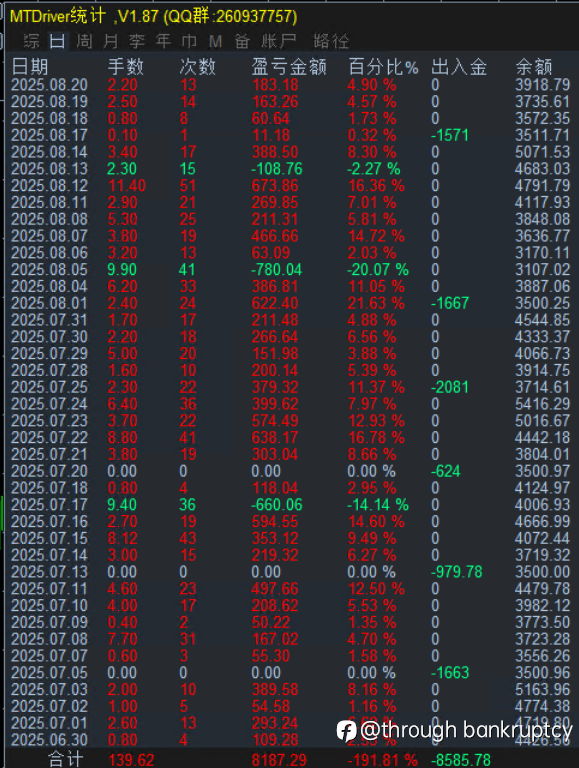Select the 2025.07.08 date cell
The height and width of the screenshot is (768, 579).
coord(49,639)
